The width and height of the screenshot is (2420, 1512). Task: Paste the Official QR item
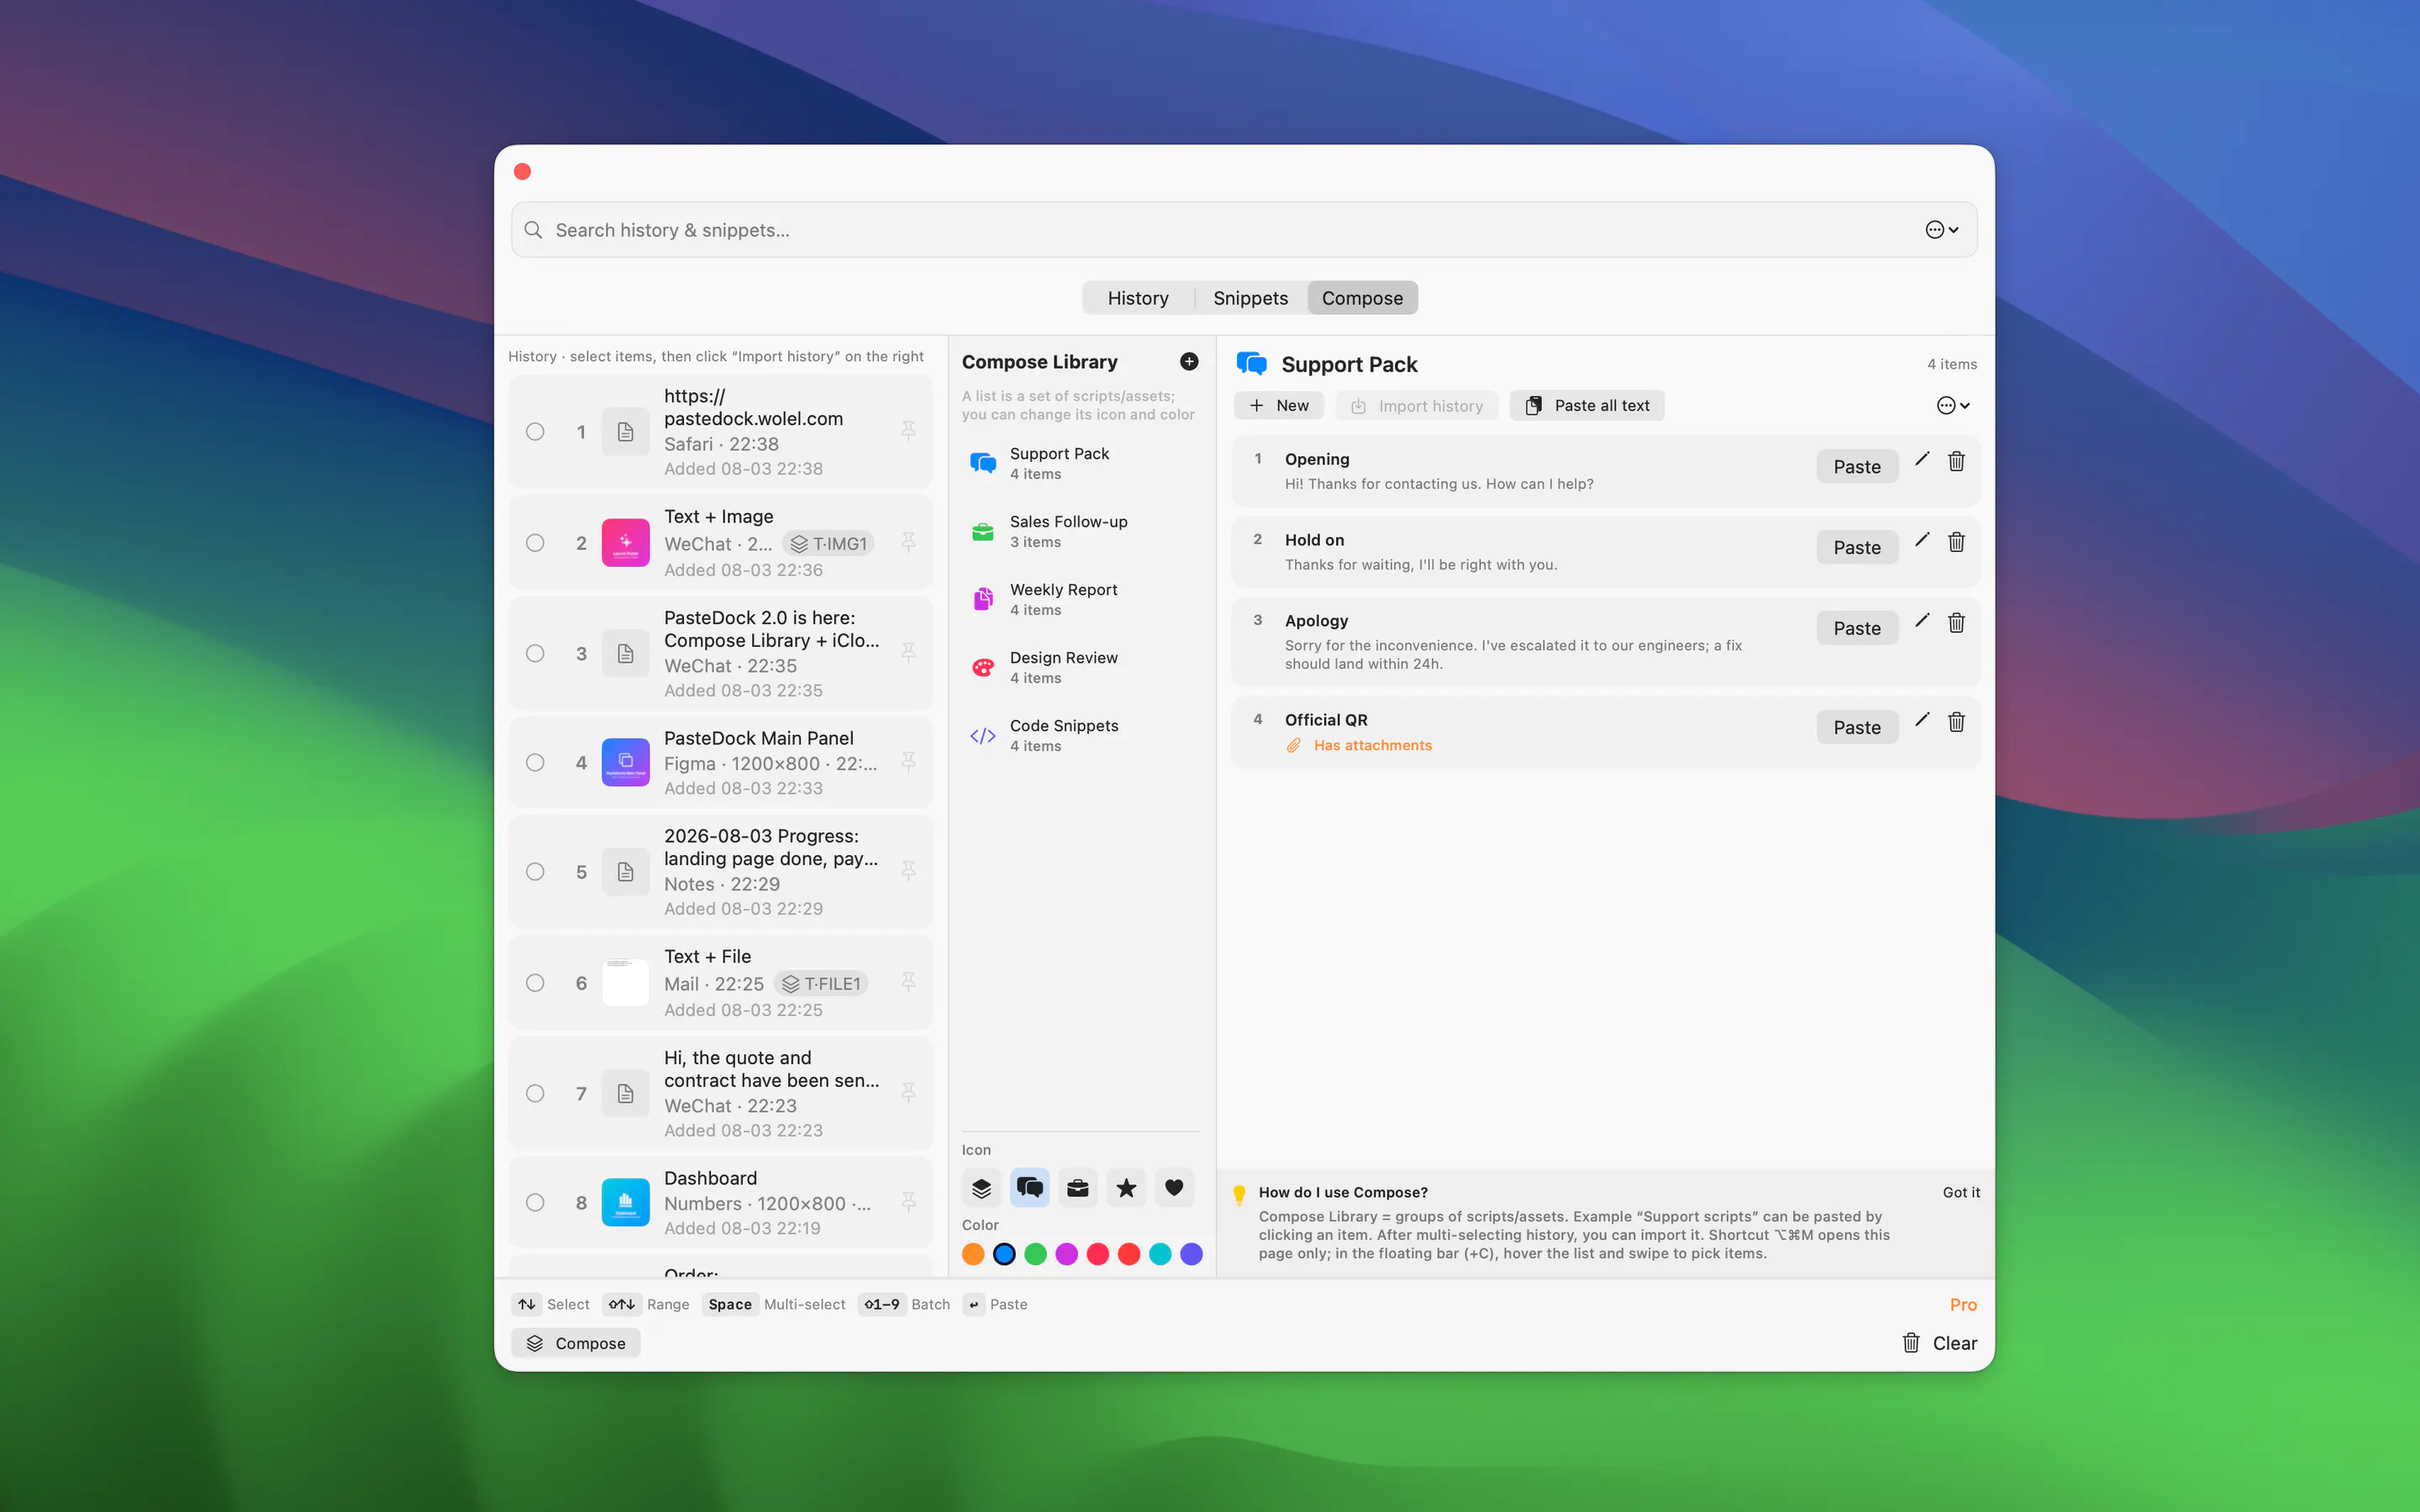pos(1857,728)
